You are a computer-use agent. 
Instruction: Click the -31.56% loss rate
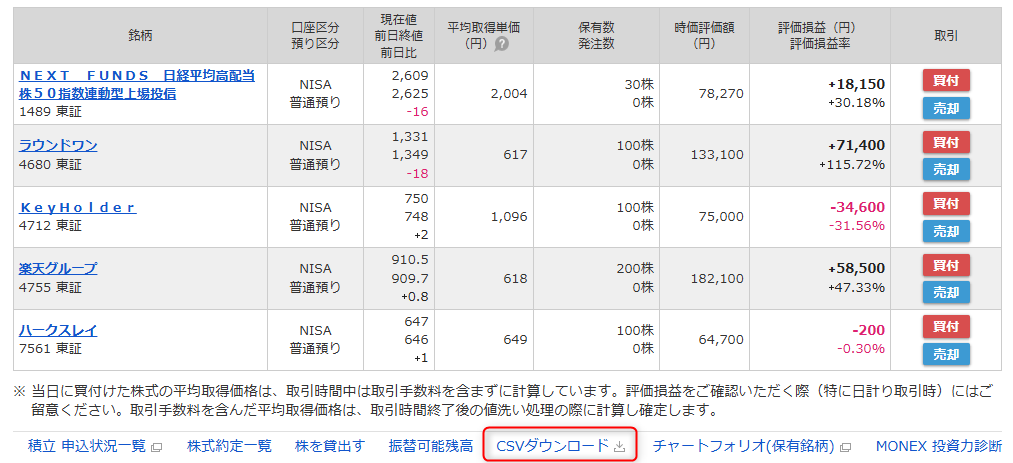tap(856, 226)
